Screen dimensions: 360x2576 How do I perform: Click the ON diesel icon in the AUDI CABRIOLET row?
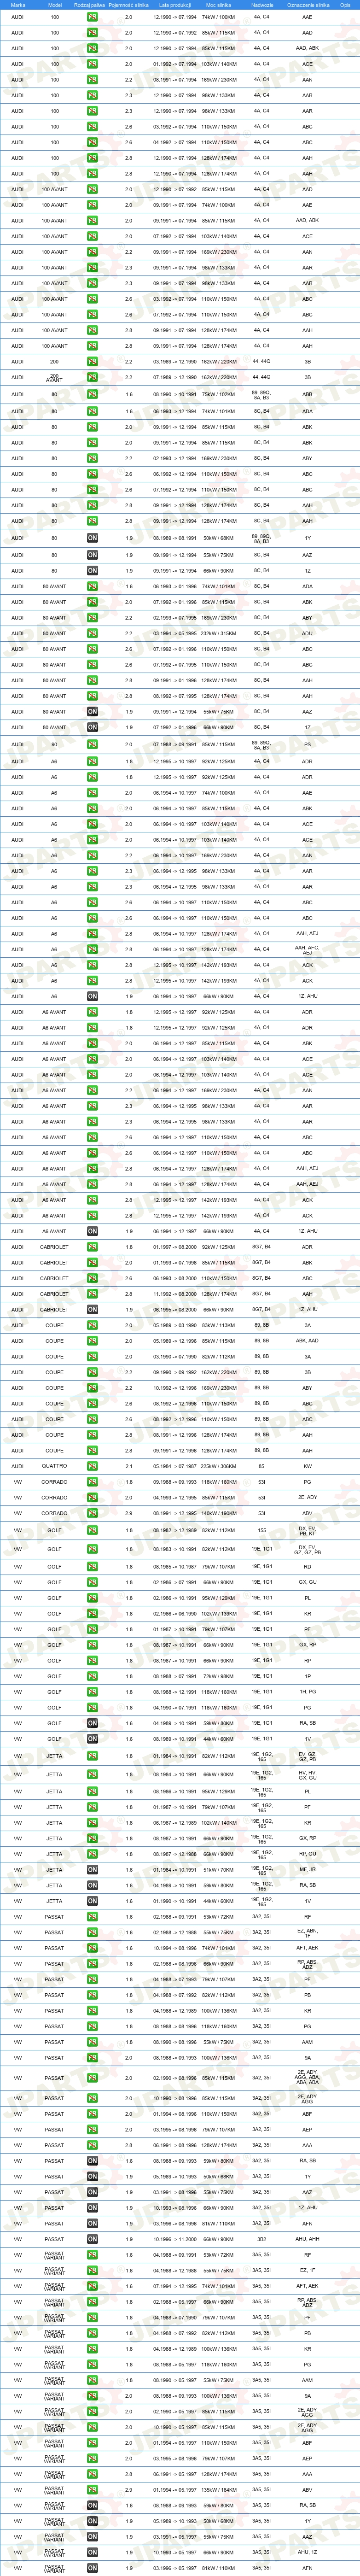92,1309
